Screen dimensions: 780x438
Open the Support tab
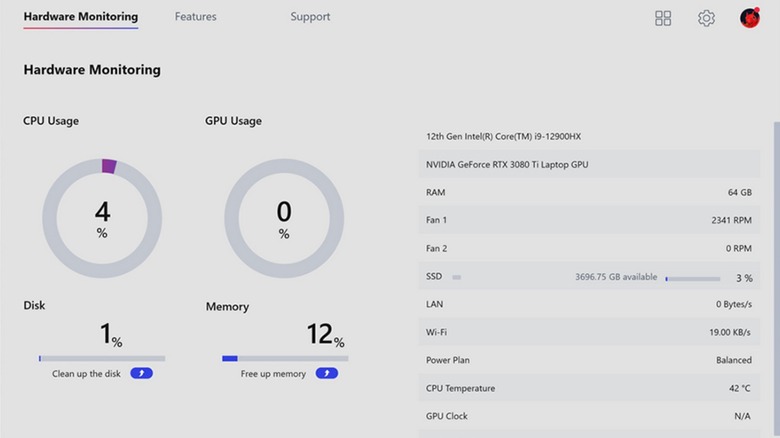tap(310, 17)
